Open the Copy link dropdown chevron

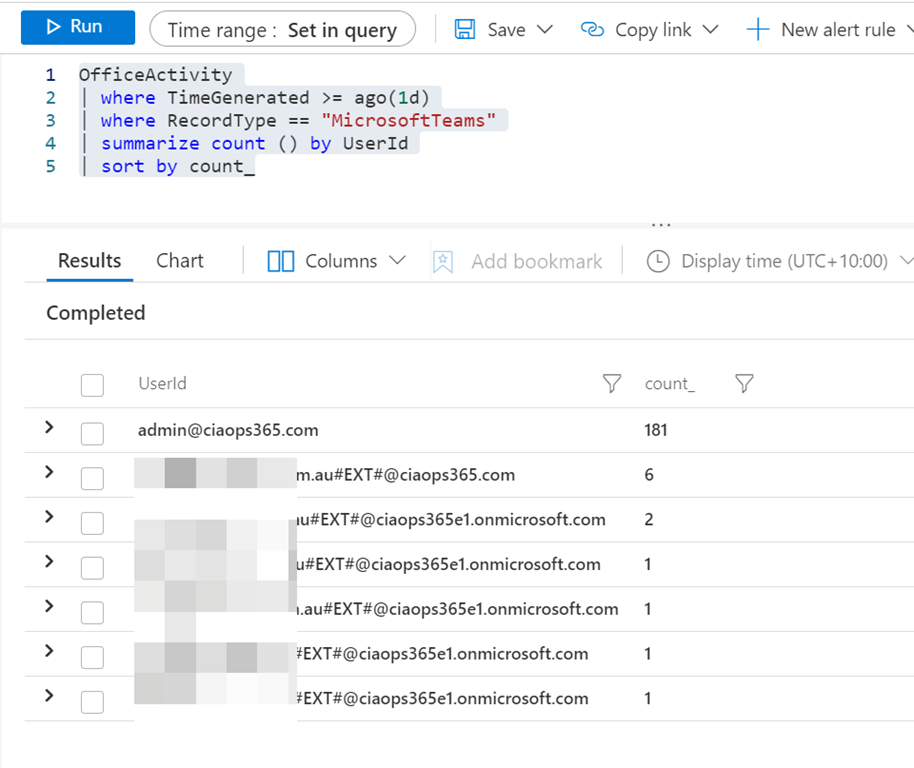(711, 29)
